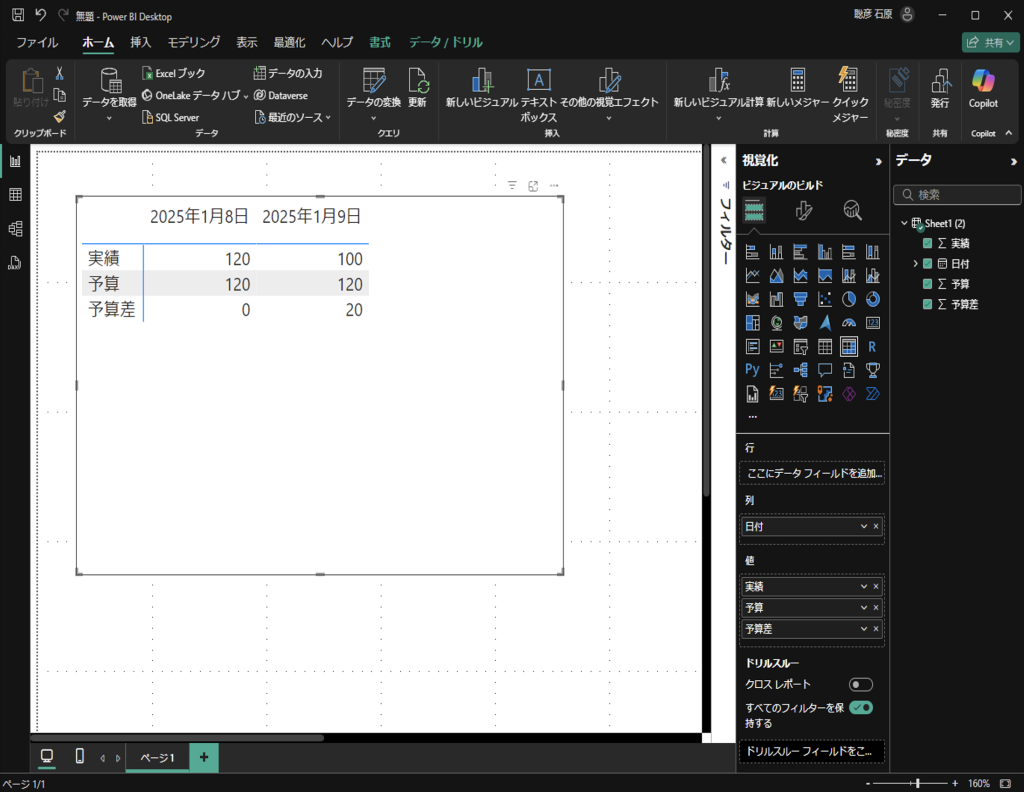Viewport: 1024px width, 792px height.
Task: Open the Report view in left sidebar
Action: point(15,161)
